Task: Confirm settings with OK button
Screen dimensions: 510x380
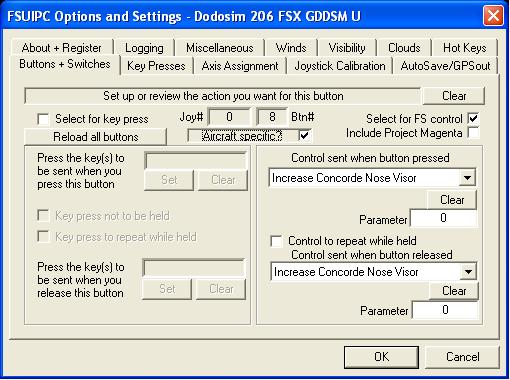Action: [x=381, y=357]
